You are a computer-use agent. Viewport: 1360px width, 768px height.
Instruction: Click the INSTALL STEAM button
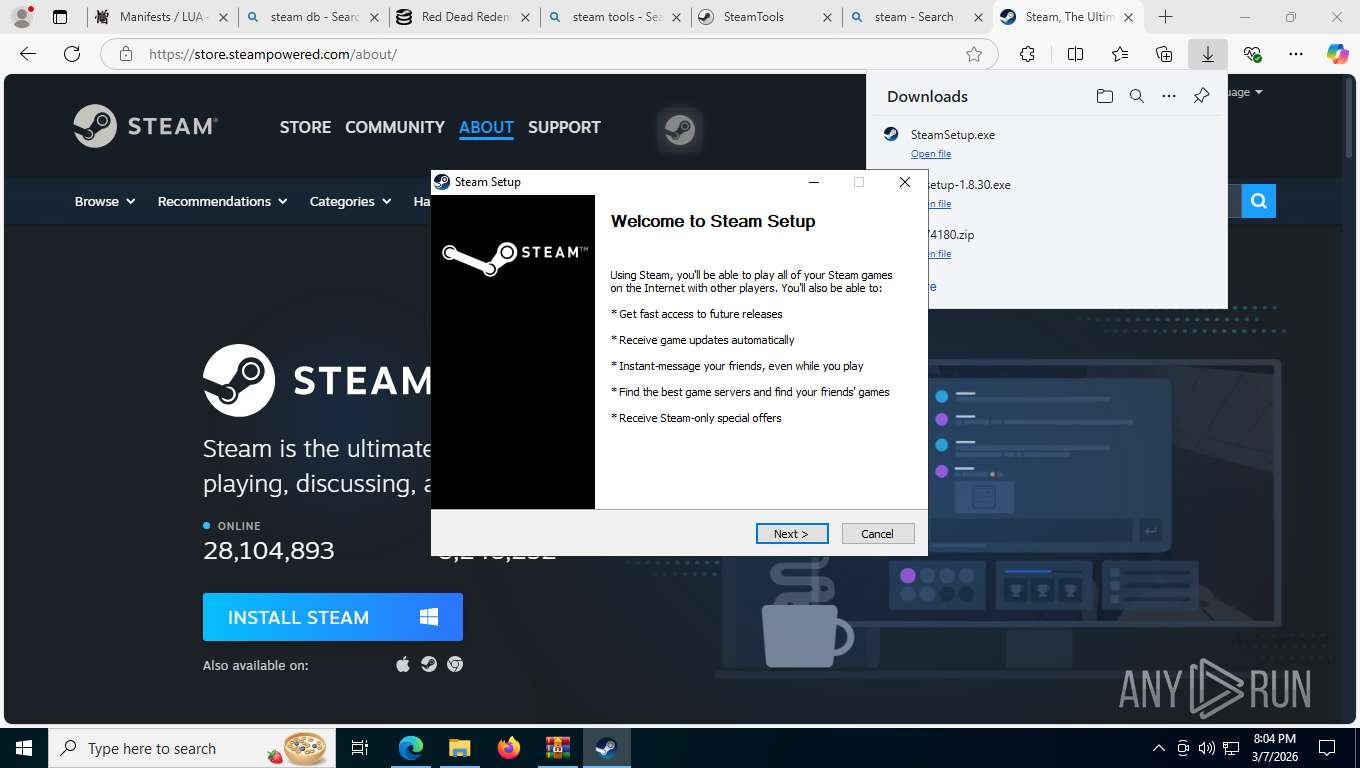point(333,617)
